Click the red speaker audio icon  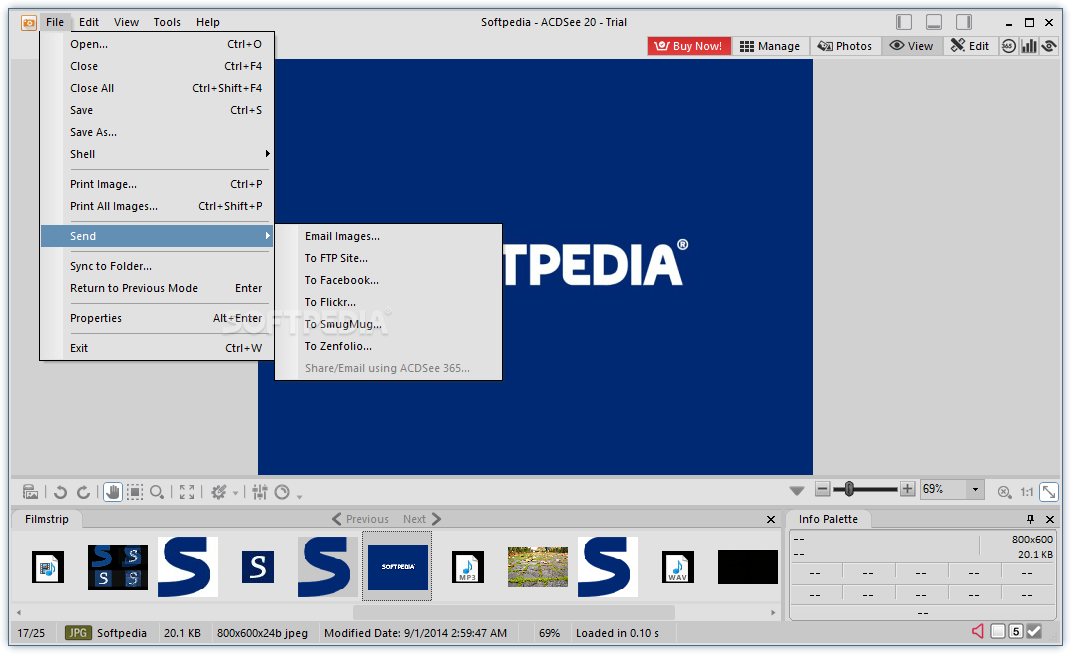click(977, 631)
